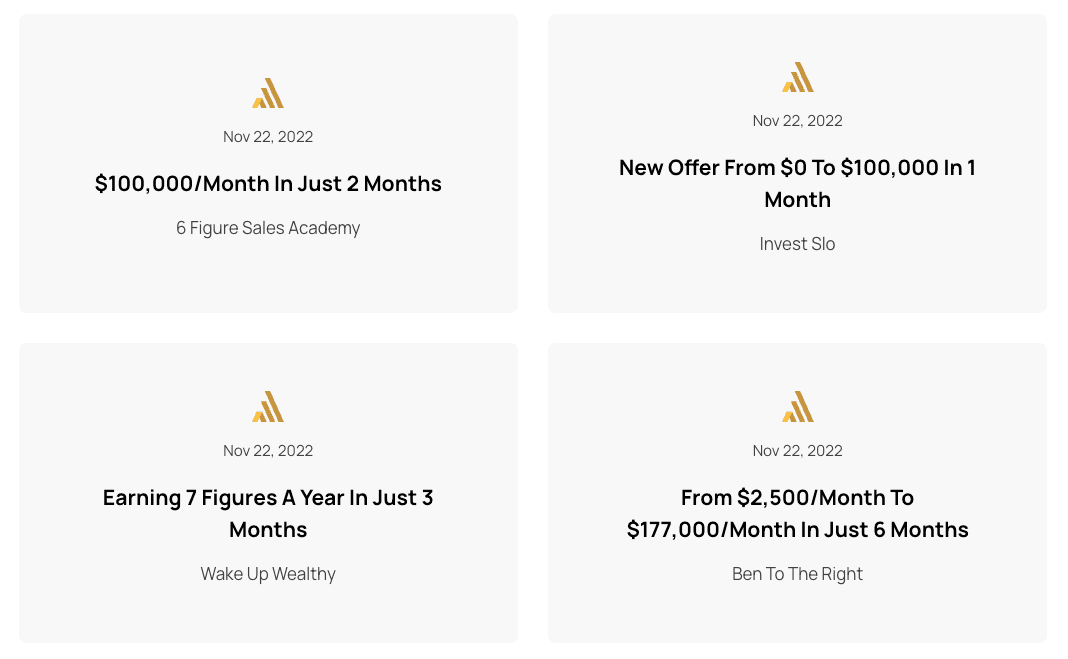
Task: Open "Earning 7 Figures A Year" headline
Action: click(268, 513)
